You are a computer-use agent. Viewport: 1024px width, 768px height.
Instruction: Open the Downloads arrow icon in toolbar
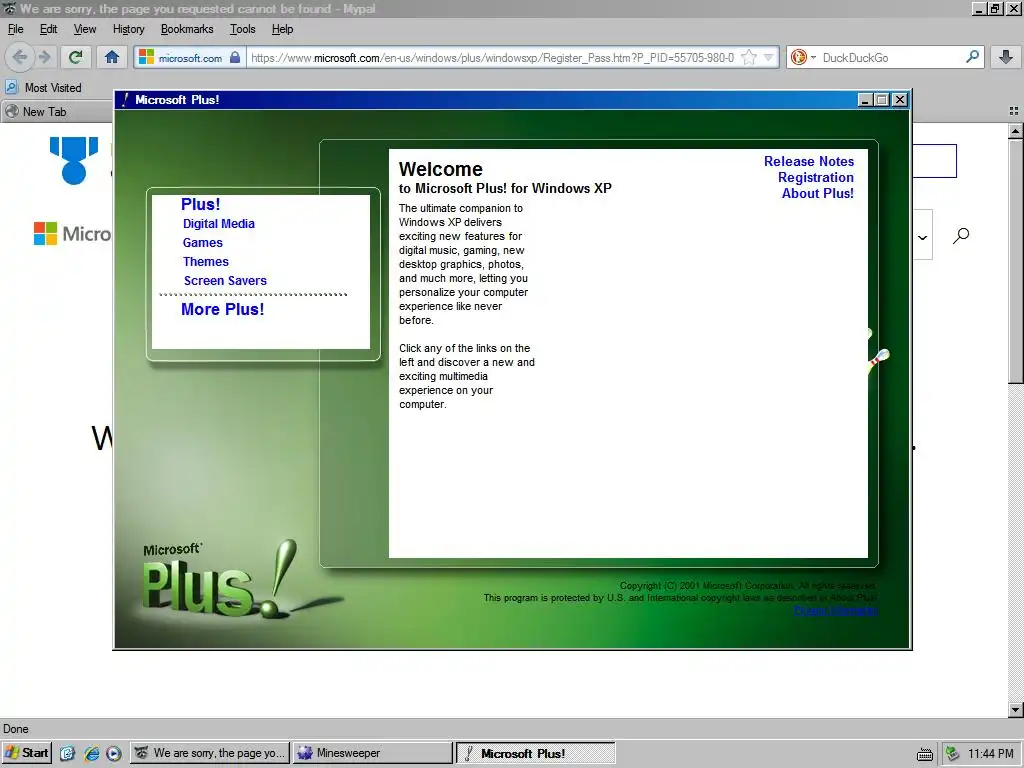click(1006, 57)
